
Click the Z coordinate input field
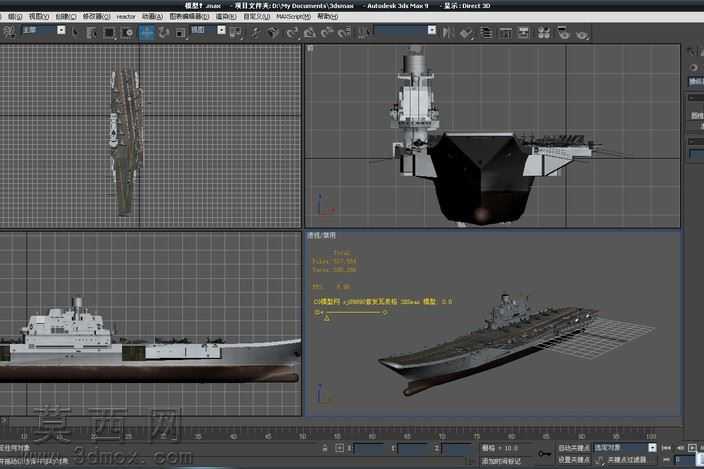tap(457, 448)
